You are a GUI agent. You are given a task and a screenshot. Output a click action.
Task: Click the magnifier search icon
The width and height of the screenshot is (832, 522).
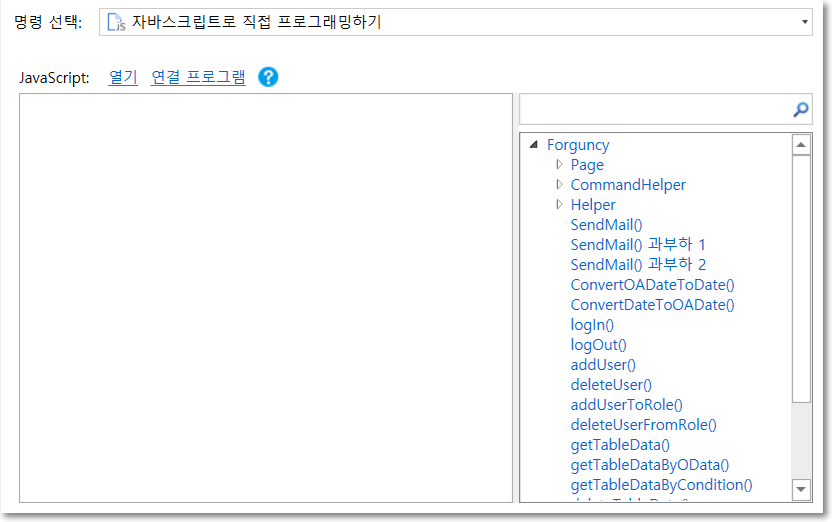tap(800, 110)
